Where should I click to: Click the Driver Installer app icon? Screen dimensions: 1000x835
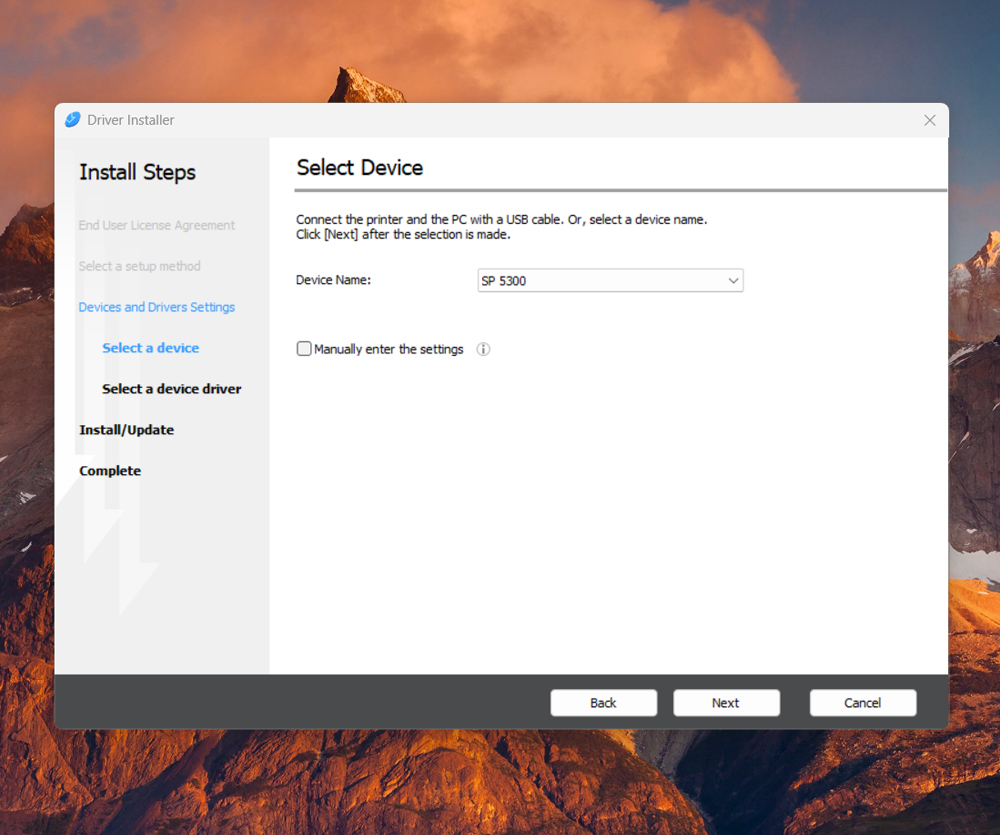(73, 119)
